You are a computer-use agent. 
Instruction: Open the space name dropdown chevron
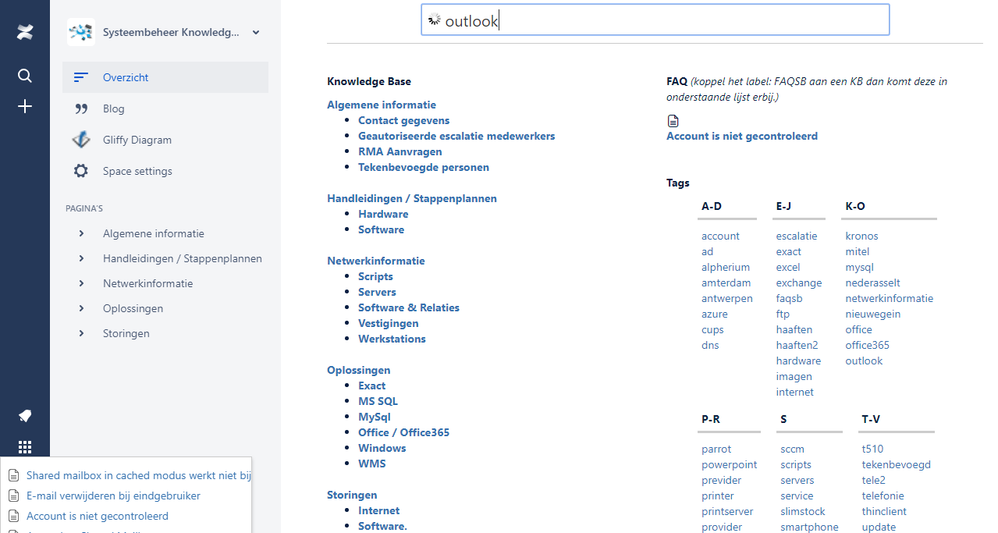click(x=256, y=32)
